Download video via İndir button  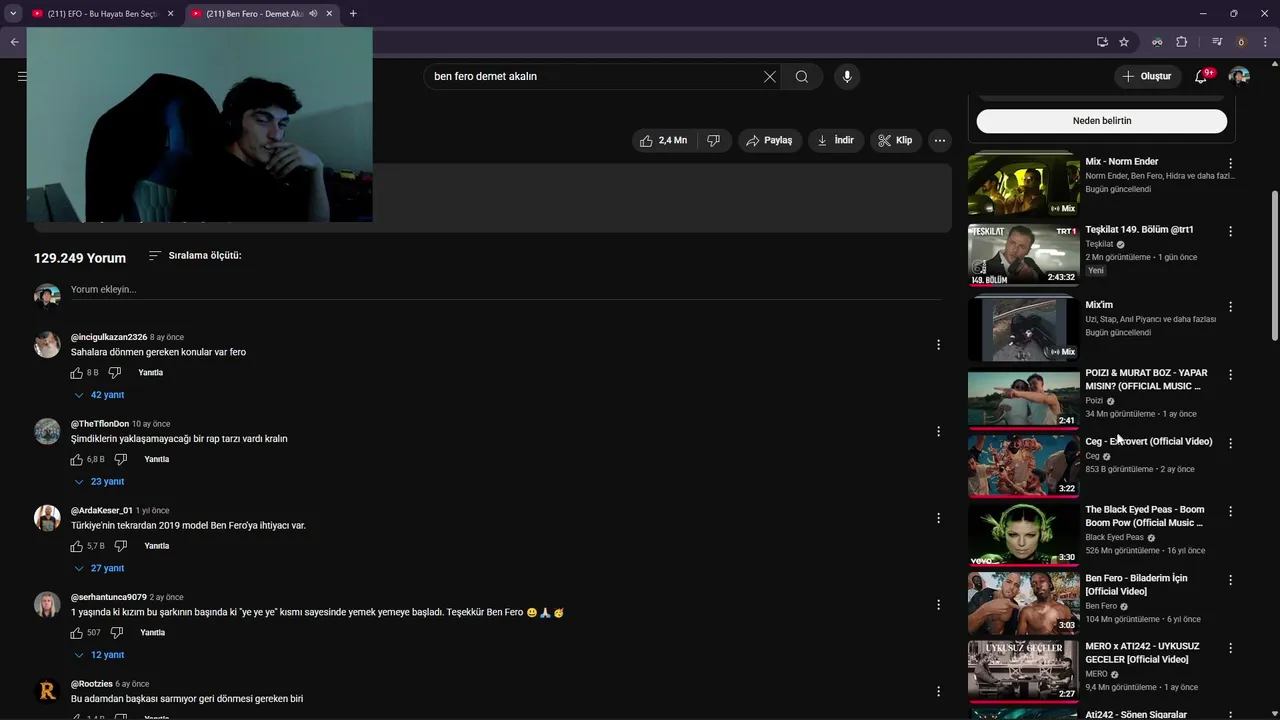tap(836, 141)
